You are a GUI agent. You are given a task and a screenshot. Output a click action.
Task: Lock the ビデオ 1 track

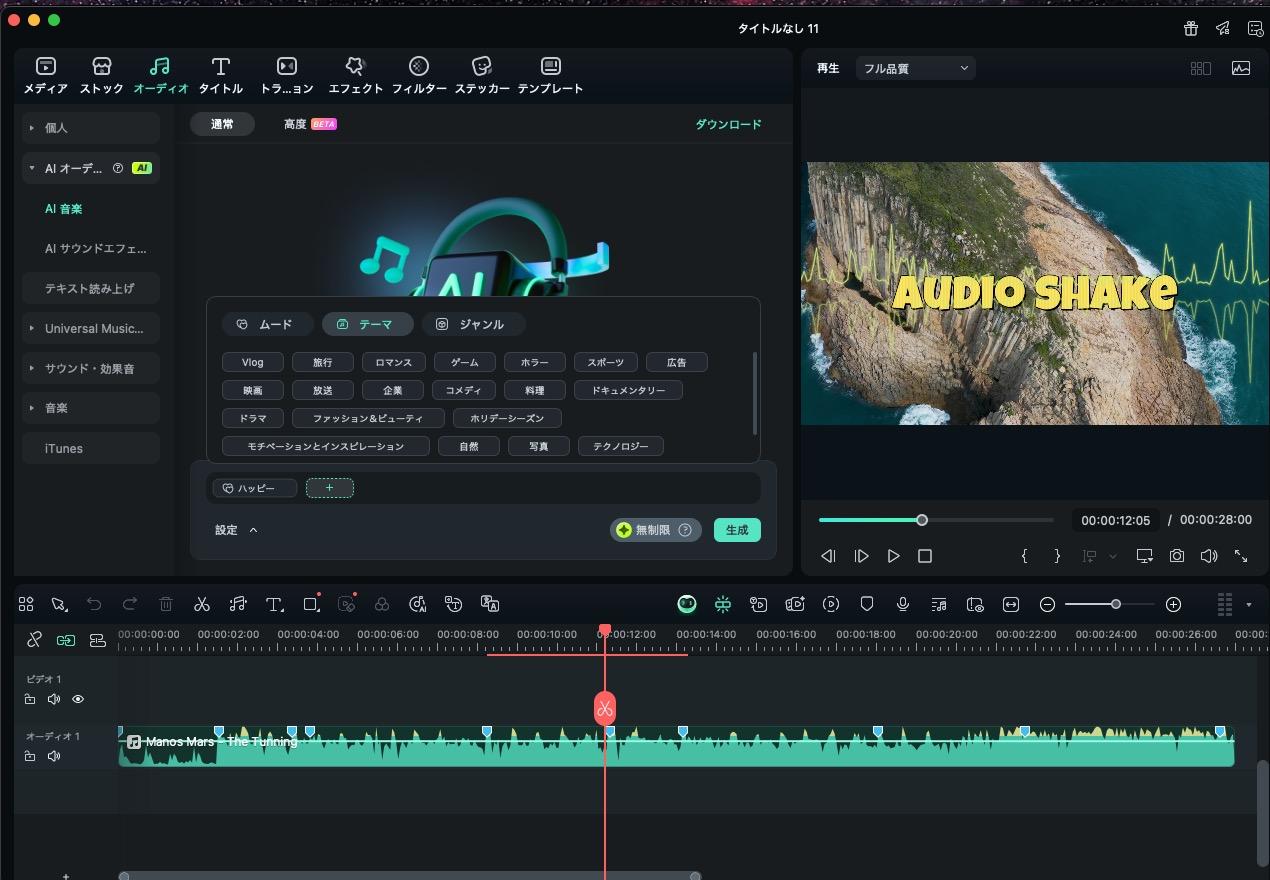click(x=30, y=699)
